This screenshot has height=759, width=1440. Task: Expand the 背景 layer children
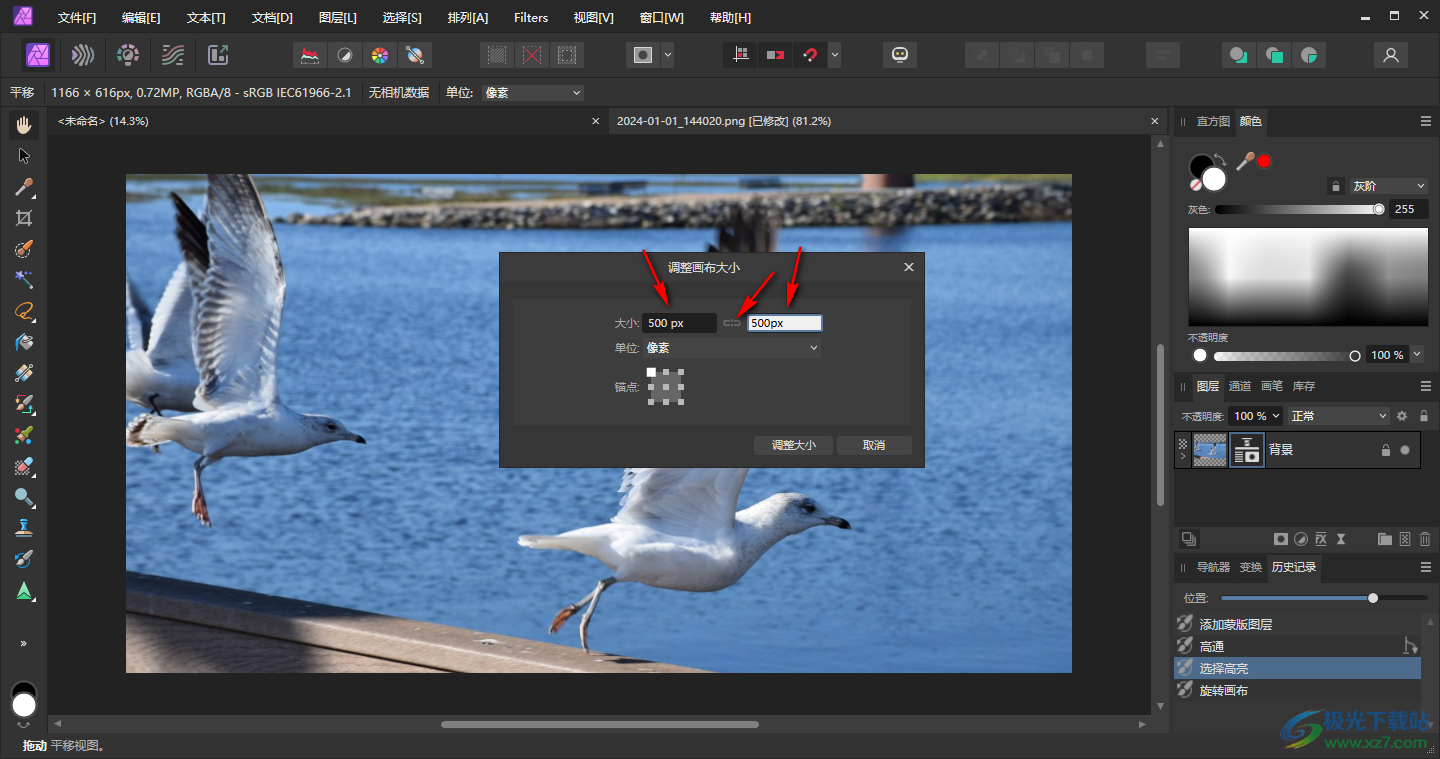(1184, 457)
